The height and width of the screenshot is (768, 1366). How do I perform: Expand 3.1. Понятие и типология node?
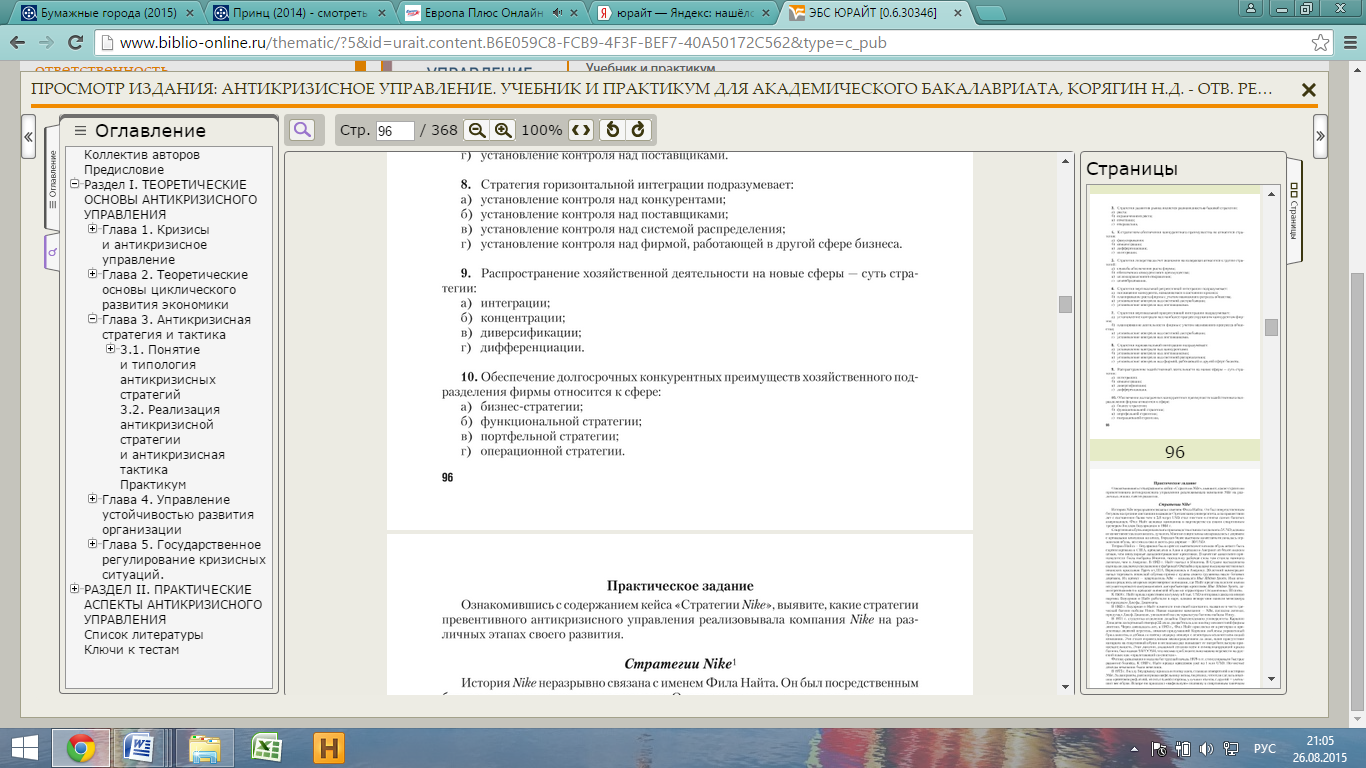tap(111, 350)
